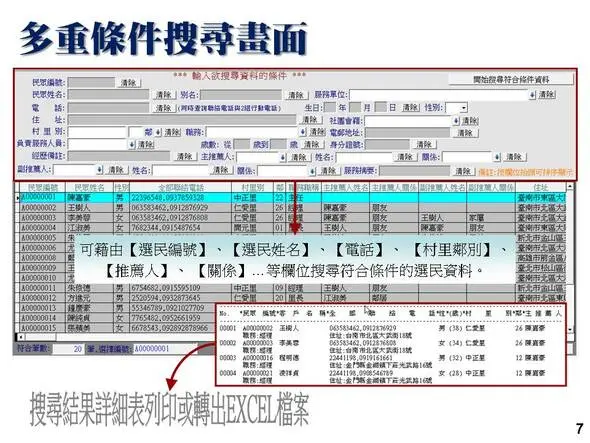Click the grid's vertical scrollbar up arrow
Image resolution: width=590 pixels, height=443 pixels.
point(570,186)
